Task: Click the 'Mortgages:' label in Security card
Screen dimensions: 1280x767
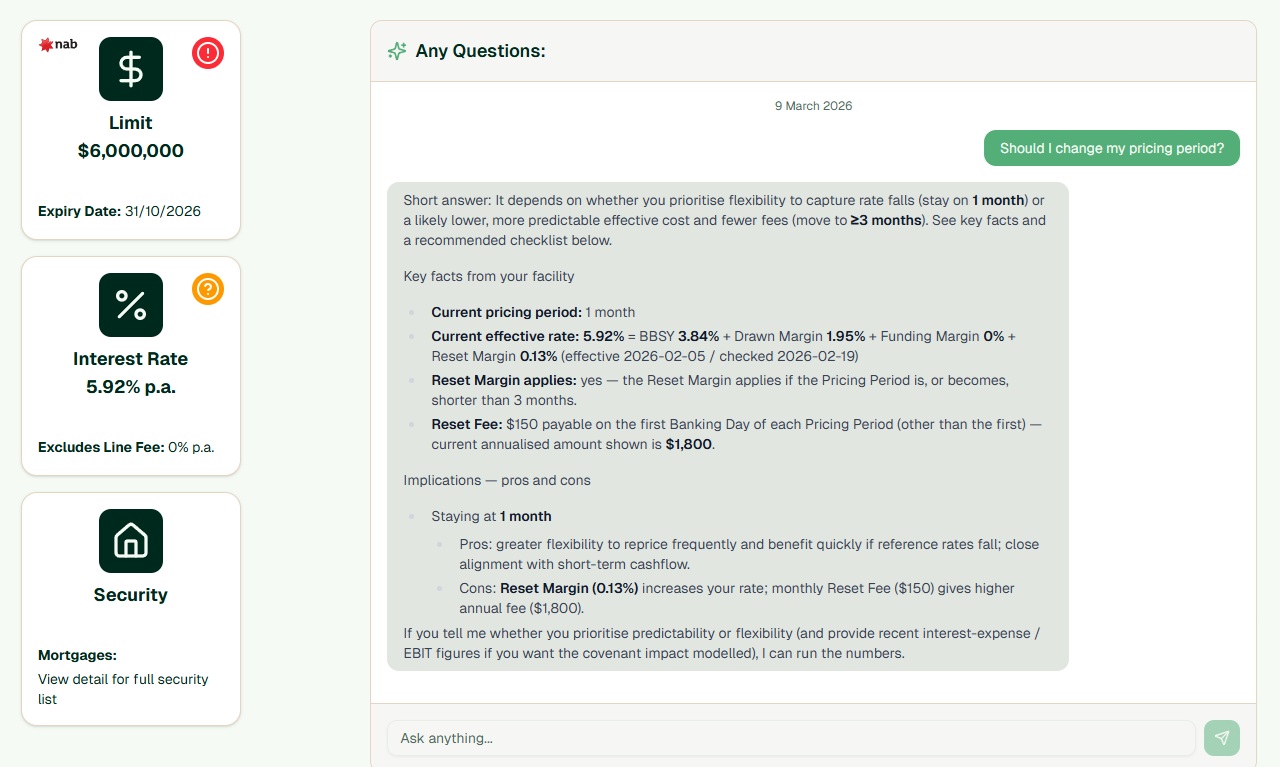Action: point(78,656)
